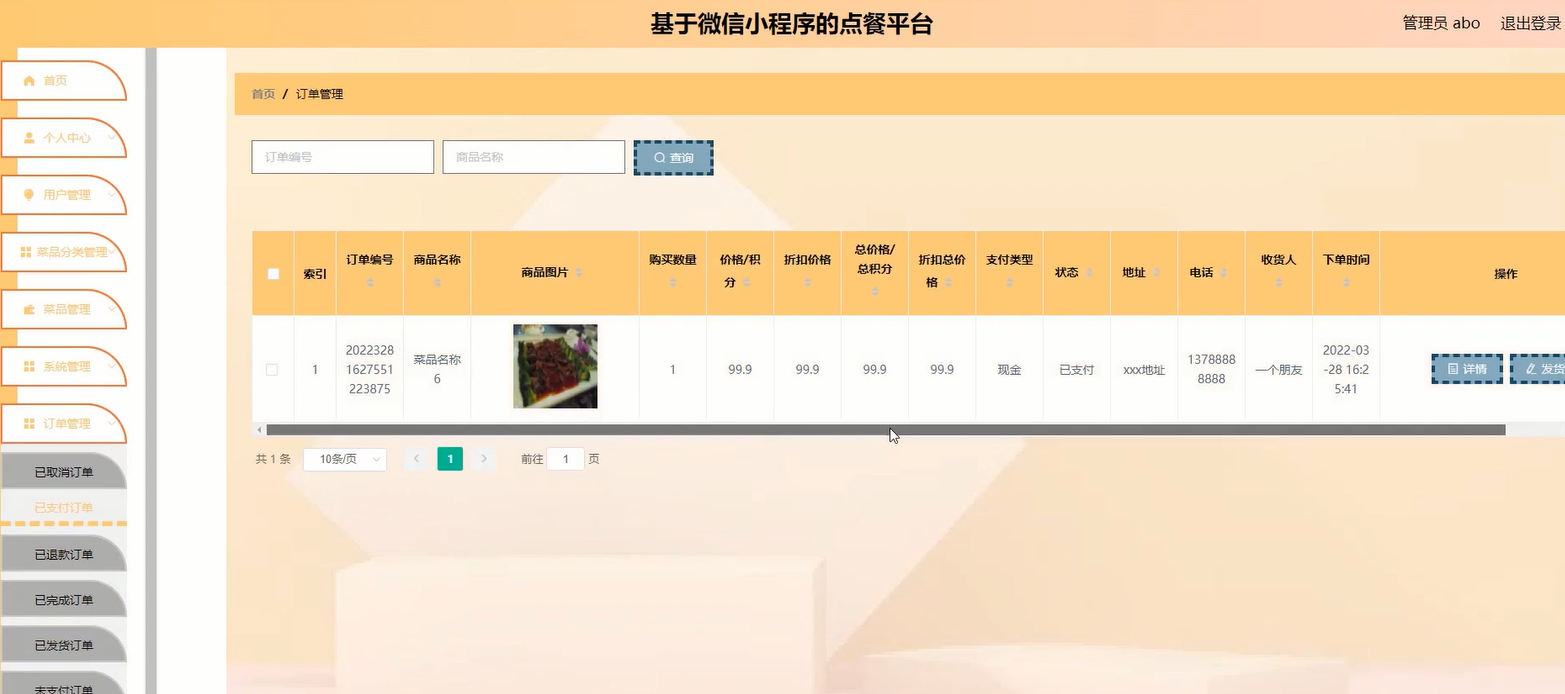Focus the 订单编号 search field
This screenshot has width=1565, height=694.
[342, 157]
